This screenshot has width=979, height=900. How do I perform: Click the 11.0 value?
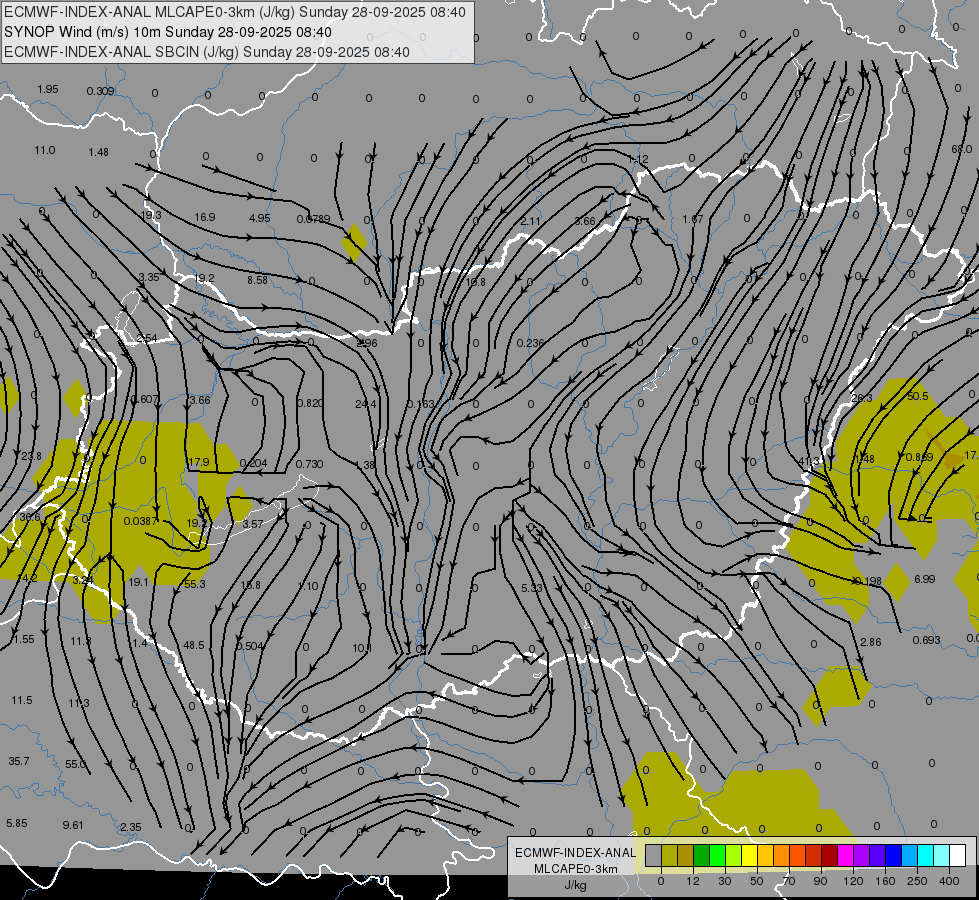click(x=45, y=150)
